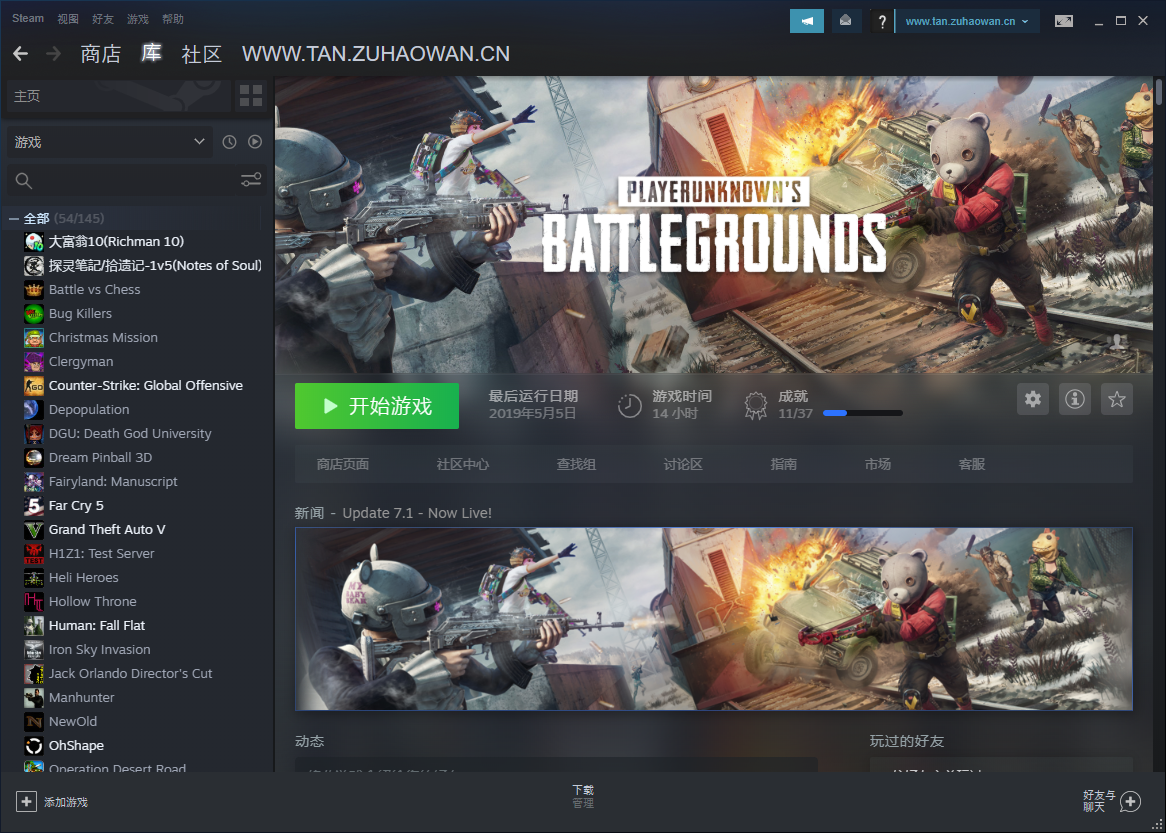Screen dimensions: 1166x833
Task: Open the 市场 link
Action: 877,464
